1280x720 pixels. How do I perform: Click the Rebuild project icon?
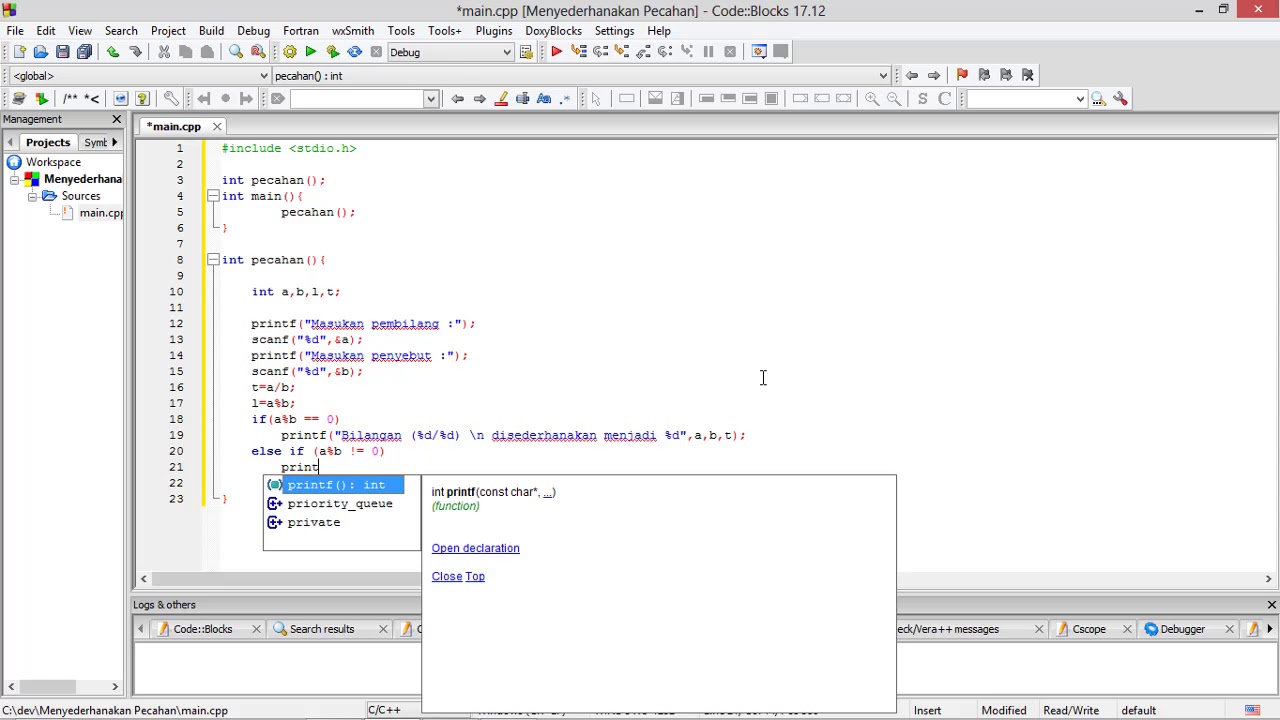point(355,52)
